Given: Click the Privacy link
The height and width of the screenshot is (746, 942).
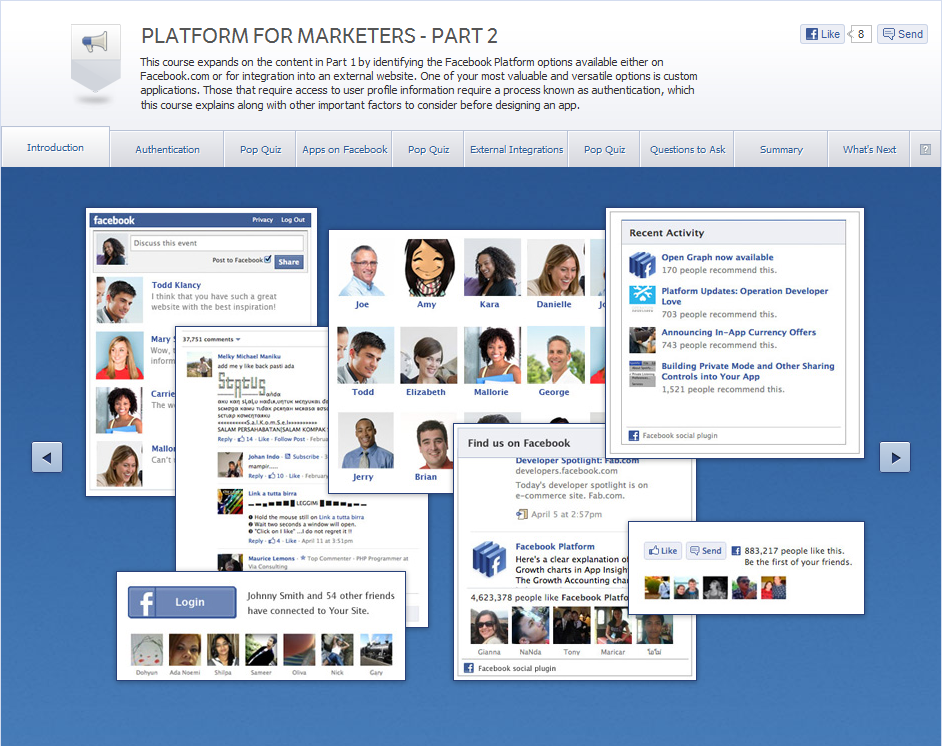Looking at the screenshot, I should point(263,220).
